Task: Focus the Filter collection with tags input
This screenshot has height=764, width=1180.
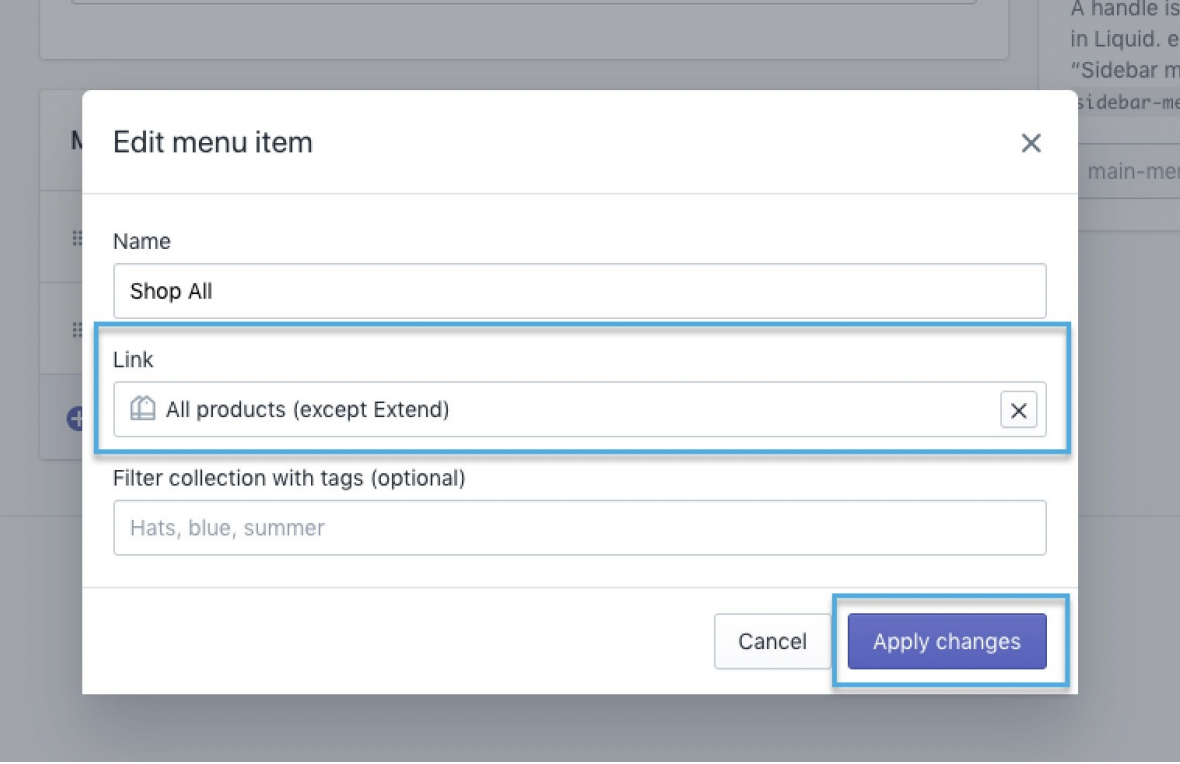Action: point(580,527)
